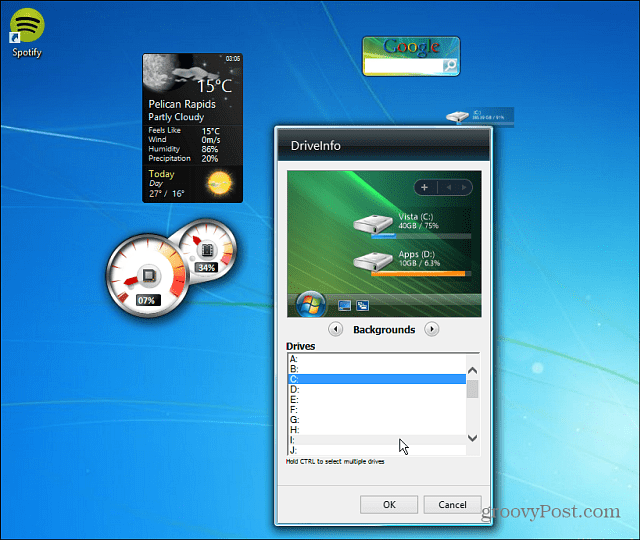640x540 pixels.
Task: Select drive H: in Drives list
Action: (x=377, y=430)
